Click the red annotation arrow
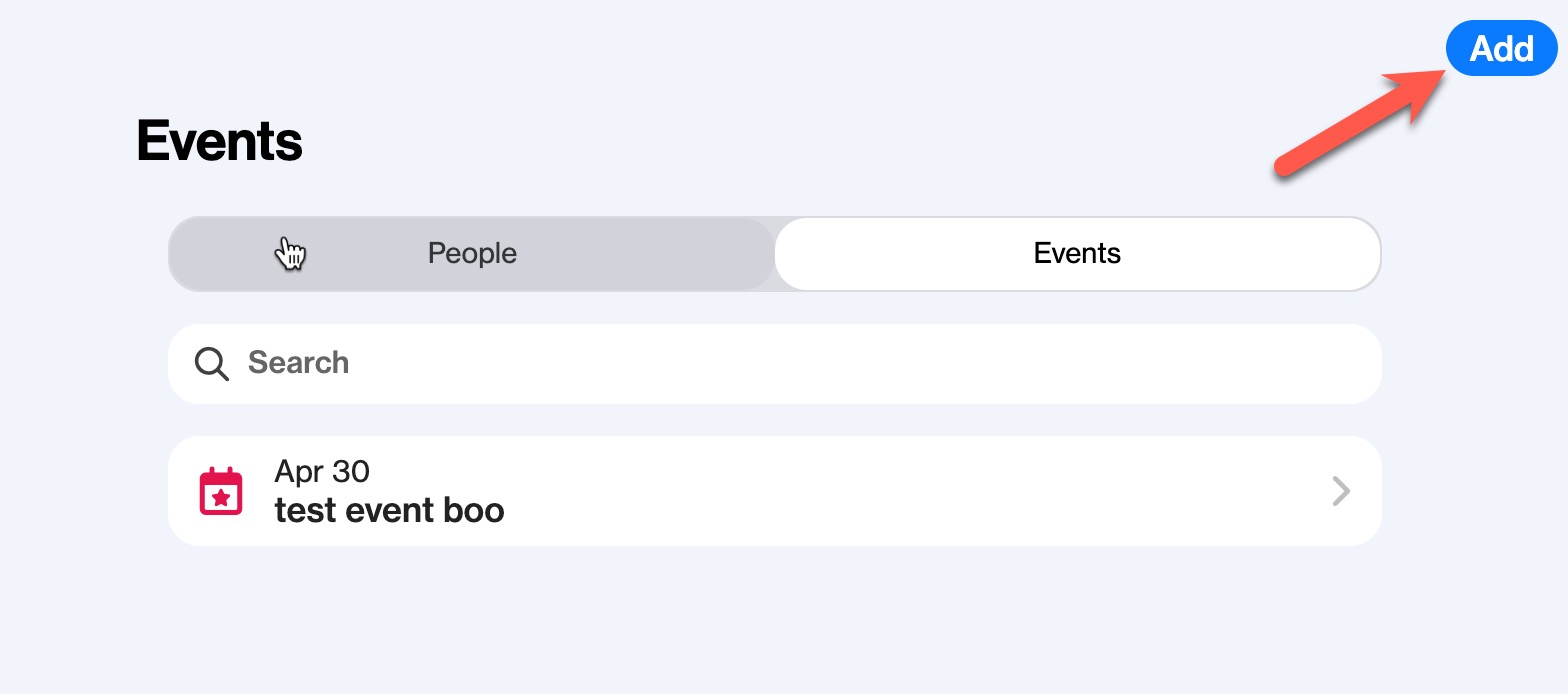The width and height of the screenshot is (1568, 694). pyautogui.click(x=1359, y=123)
